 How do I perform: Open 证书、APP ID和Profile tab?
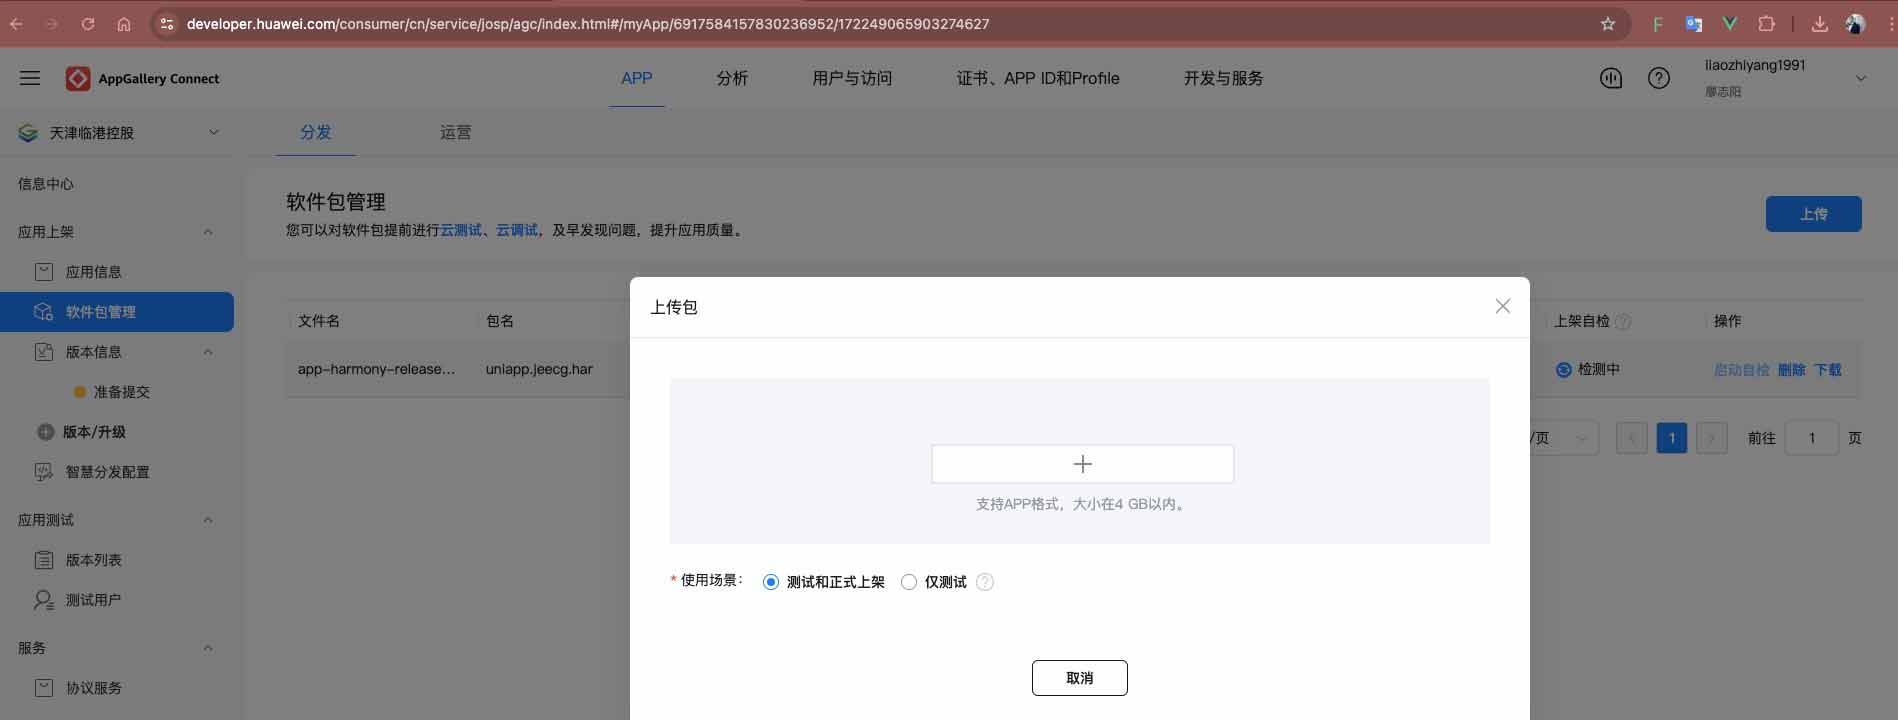[1038, 78]
